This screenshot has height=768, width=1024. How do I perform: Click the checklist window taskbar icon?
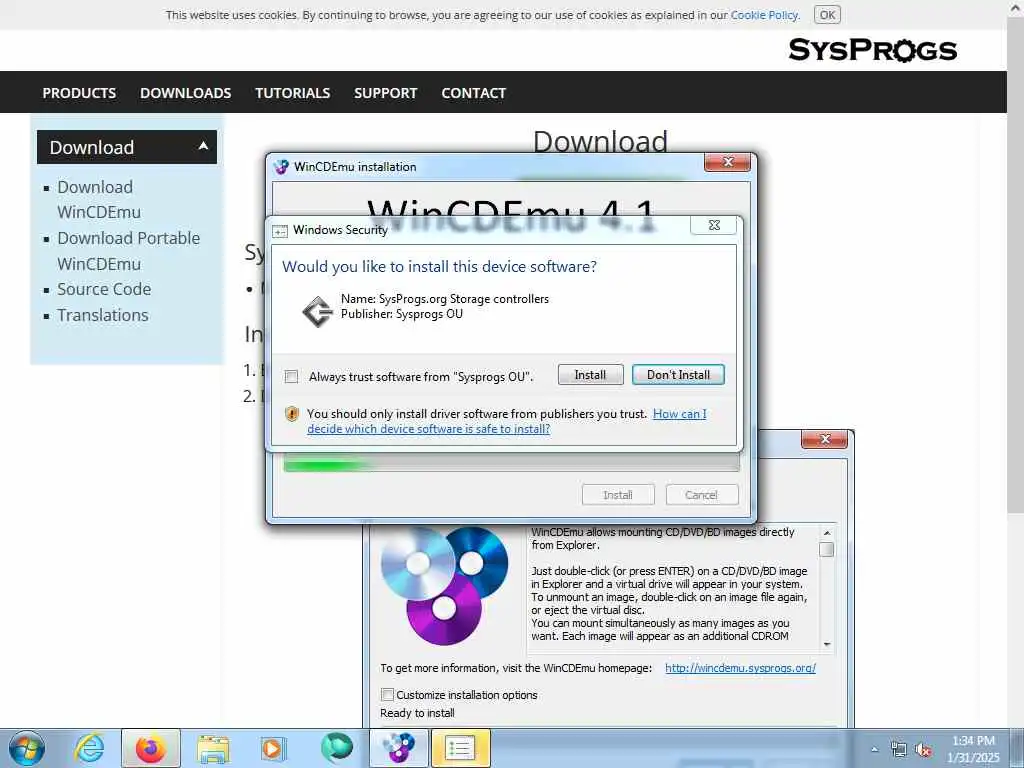460,748
